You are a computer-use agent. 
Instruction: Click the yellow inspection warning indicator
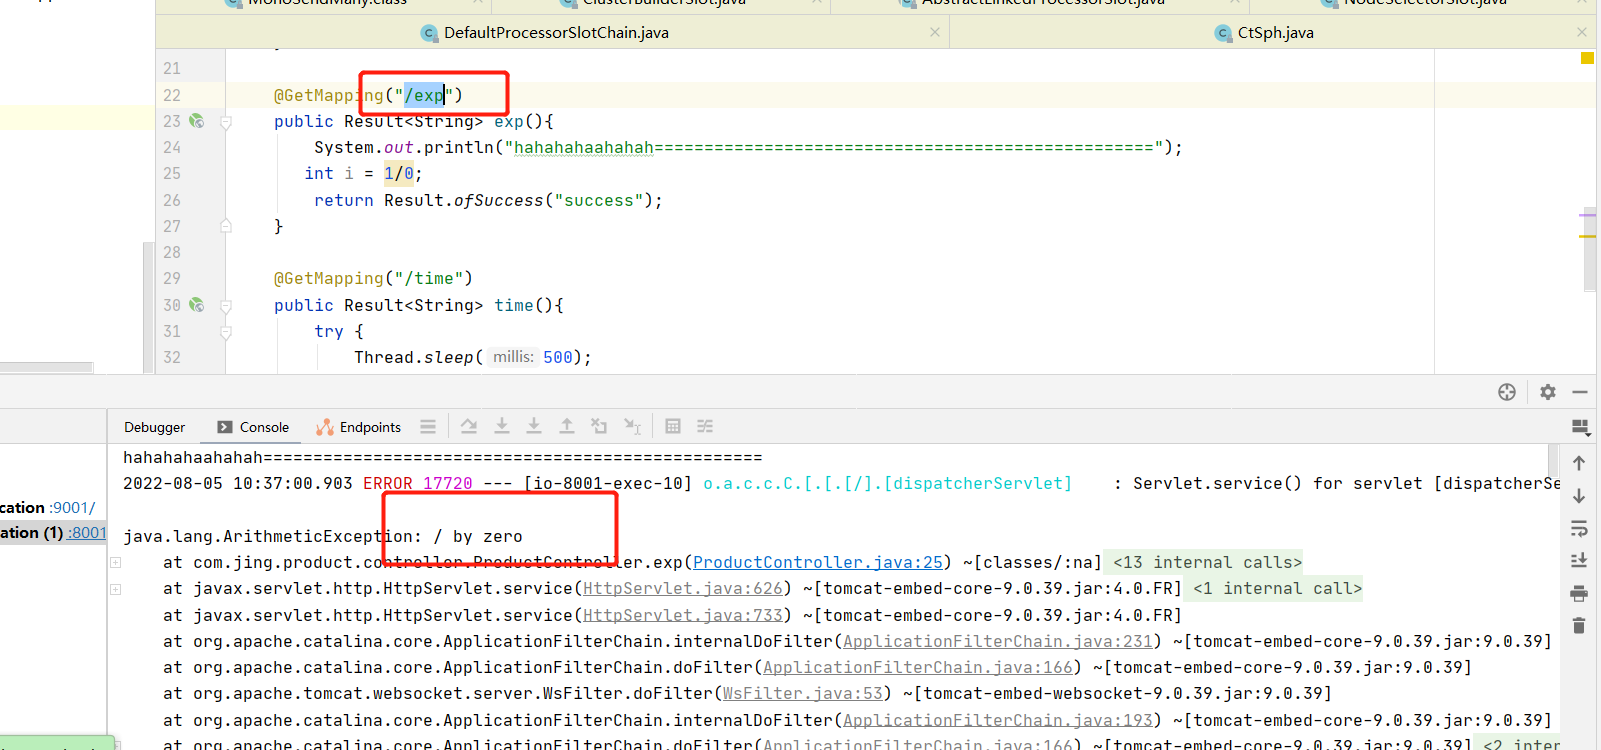coord(1587,58)
